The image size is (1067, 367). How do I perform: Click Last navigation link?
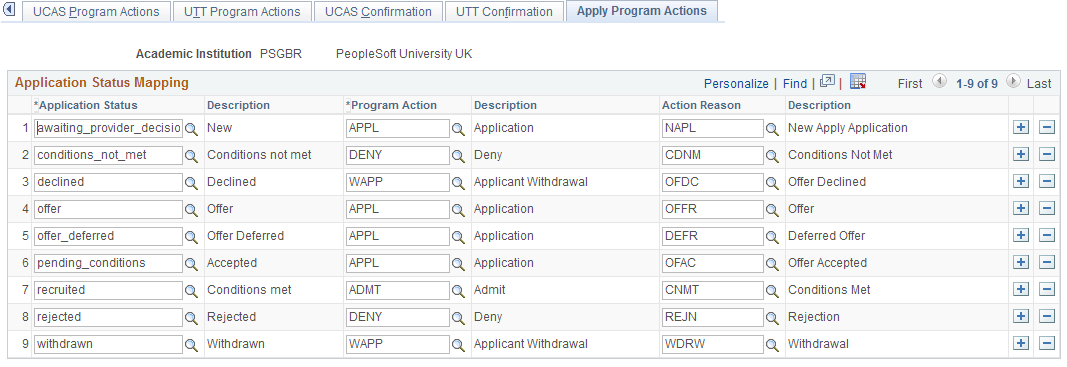pyautogui.click(x=1039, y=84)
